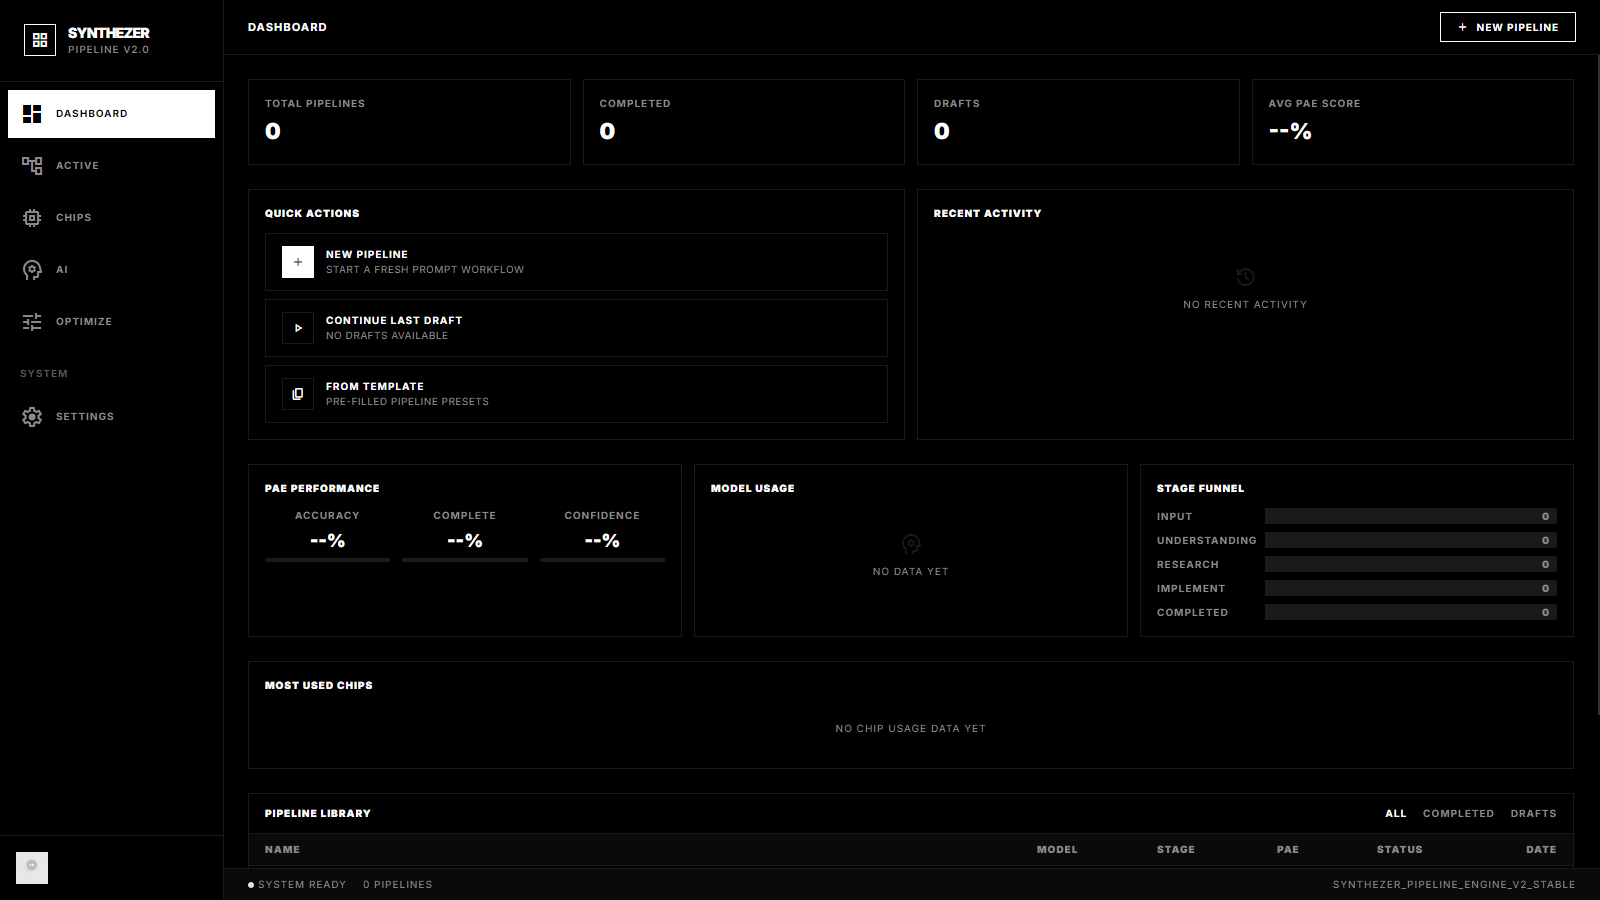The width and height of the screenshot is (1600, 900).
Task: Click the template icon on From Template action
Action: tap(297, 393)
